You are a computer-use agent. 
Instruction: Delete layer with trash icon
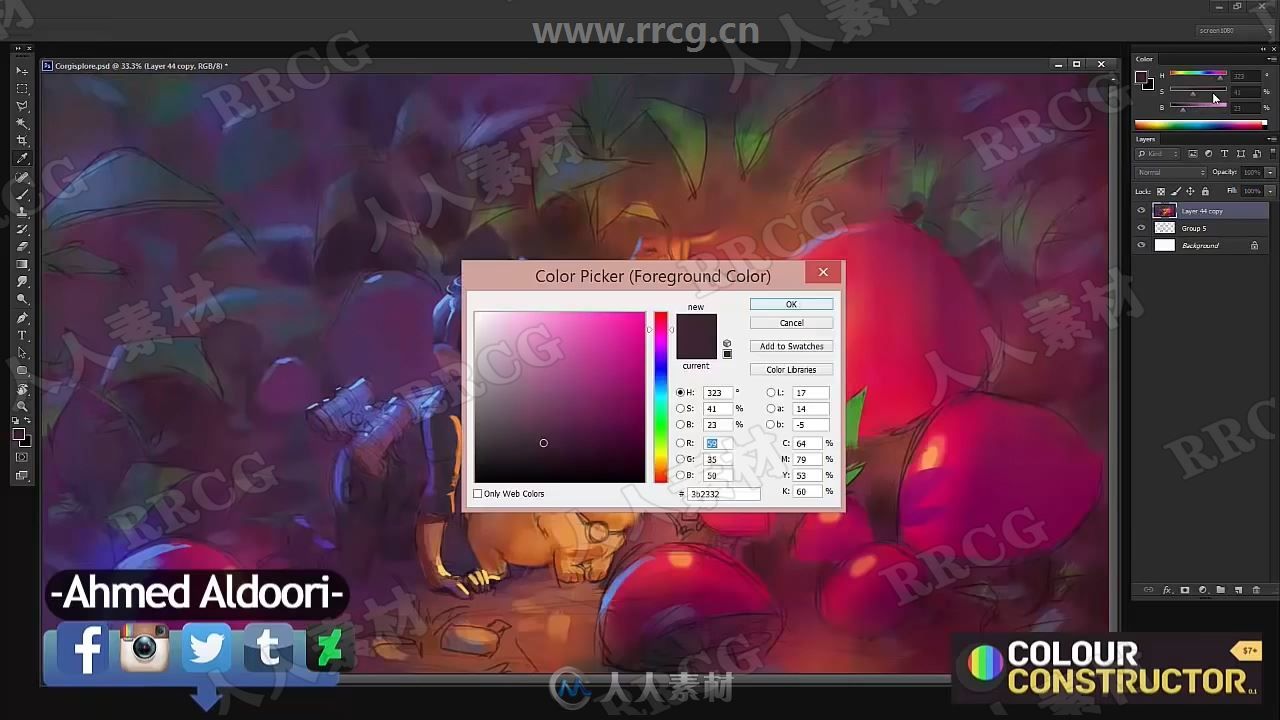tap(1256, 590)
